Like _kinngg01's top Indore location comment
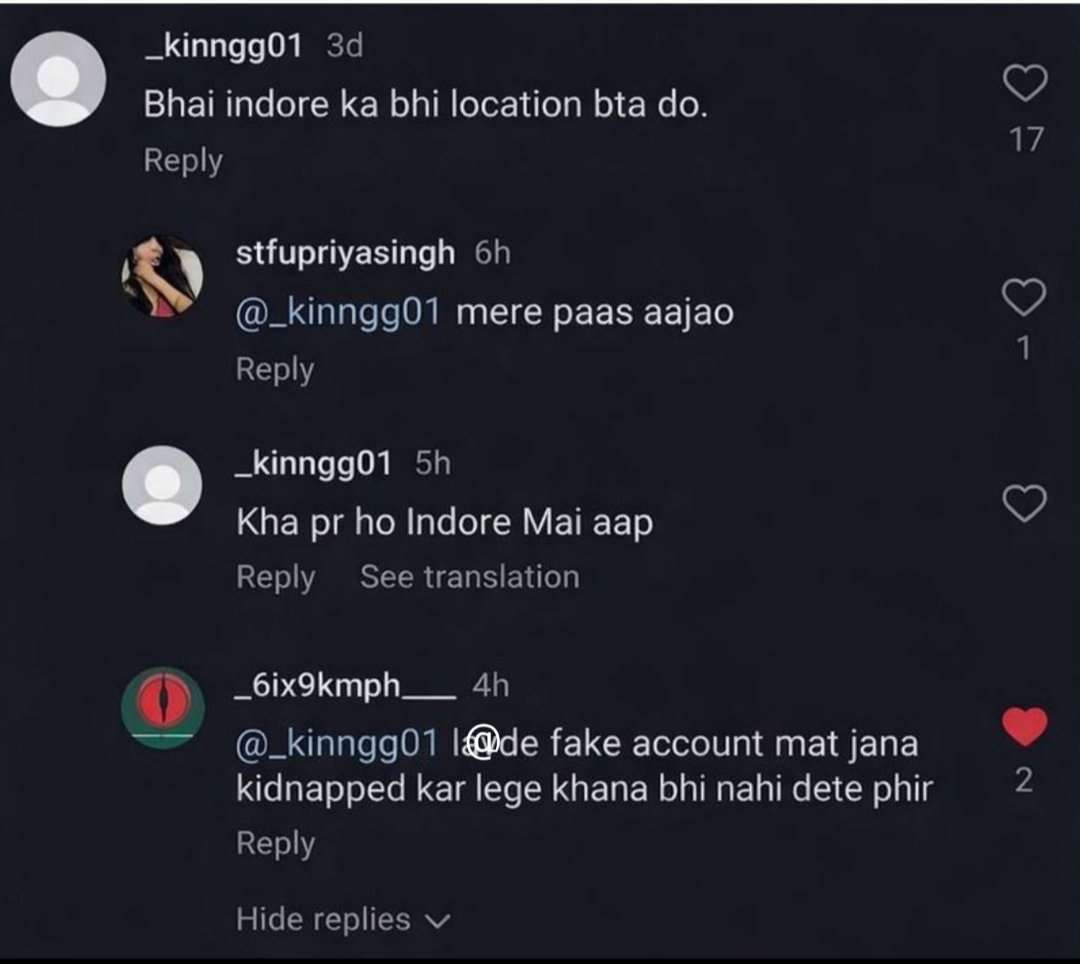Screen dimensions: 1080x964 (x=1024, y=84)
